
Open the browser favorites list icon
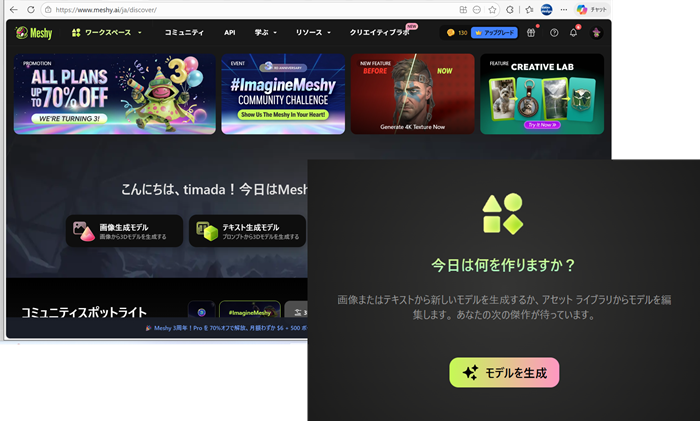coord(529,9)
